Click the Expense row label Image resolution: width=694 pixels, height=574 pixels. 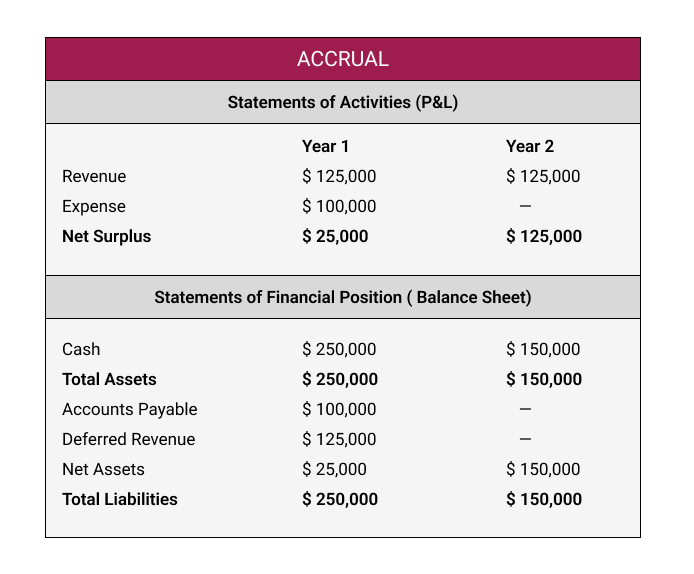94,206
